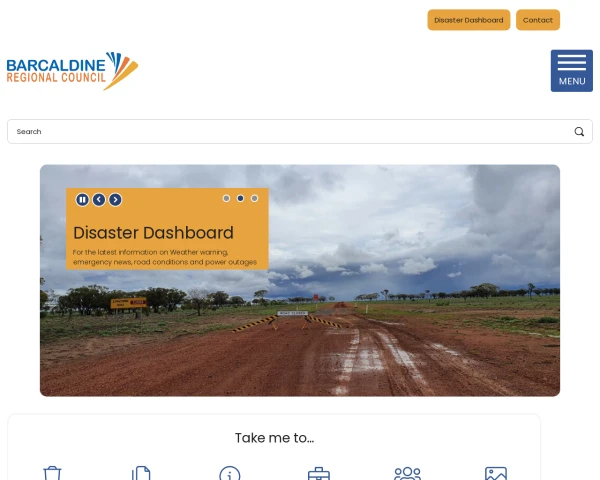600x480 pixels.
Task: Click the magnifying glass search icon
Action: (579, 132)
